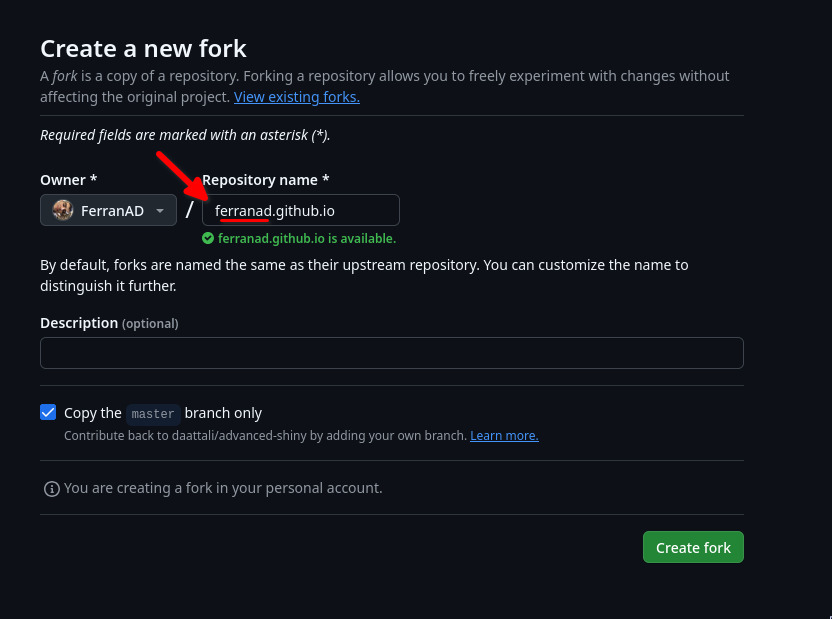Click the Create a new fork heading

(x=143, y=49)
